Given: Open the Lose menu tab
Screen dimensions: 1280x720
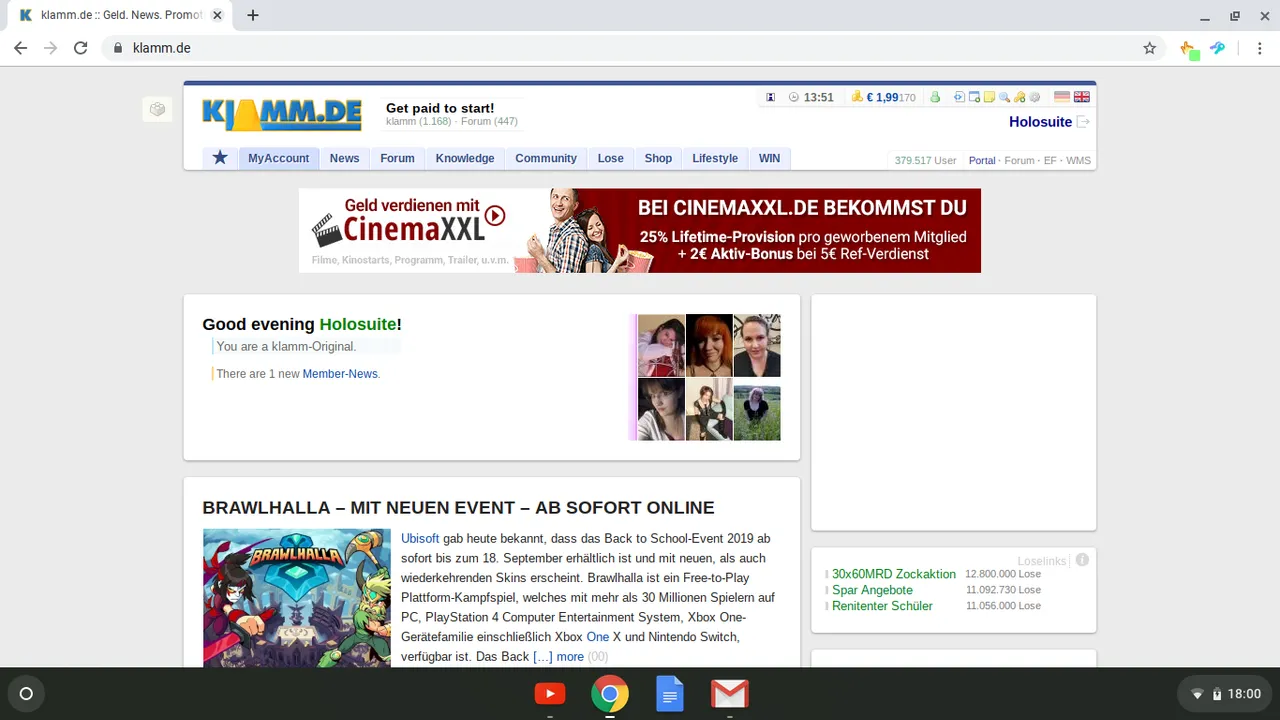Looking at the screenshot, I should (611, 158).
